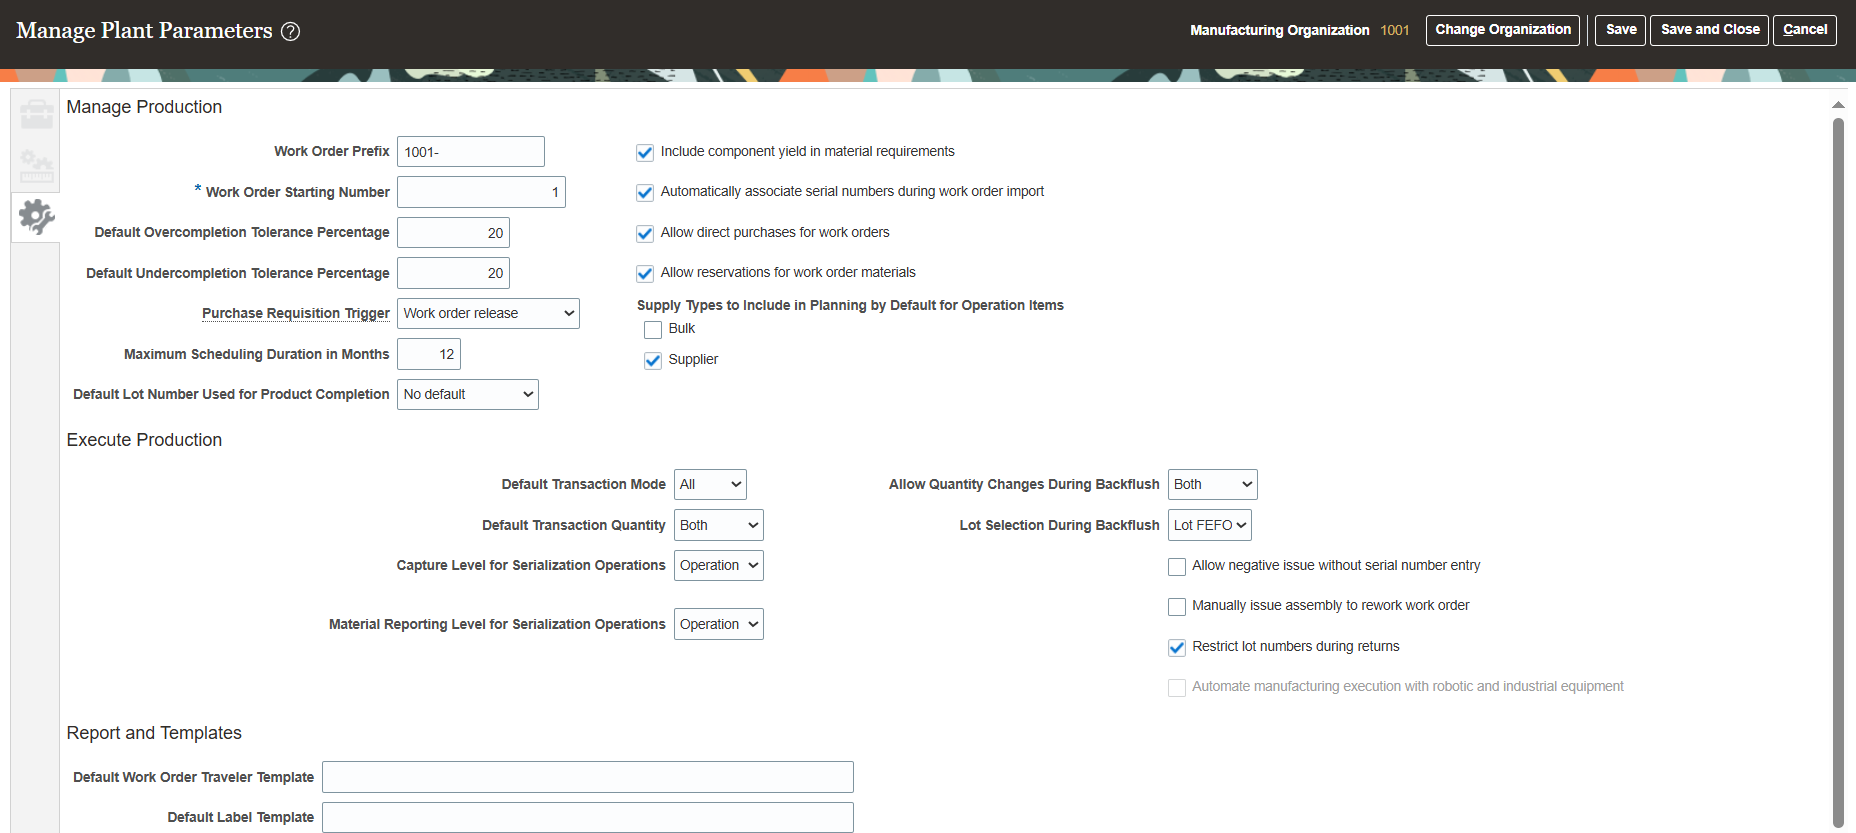Open the Purchase Requisition Trigger dropdown
The image size is (1856, 833).
click(488, 313)
